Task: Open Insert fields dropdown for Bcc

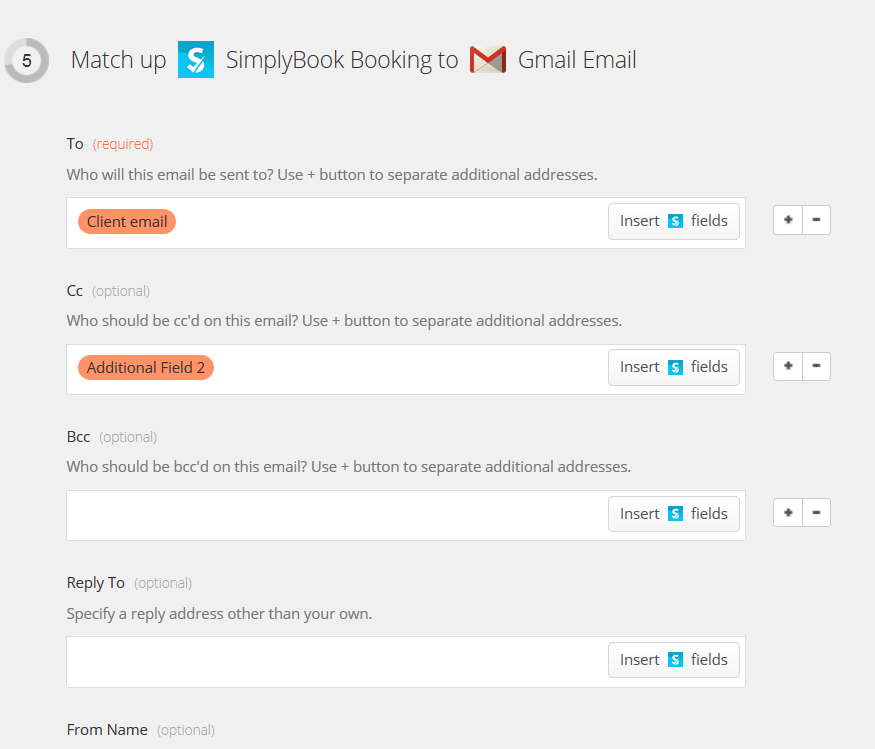Action: coord(673,514)
